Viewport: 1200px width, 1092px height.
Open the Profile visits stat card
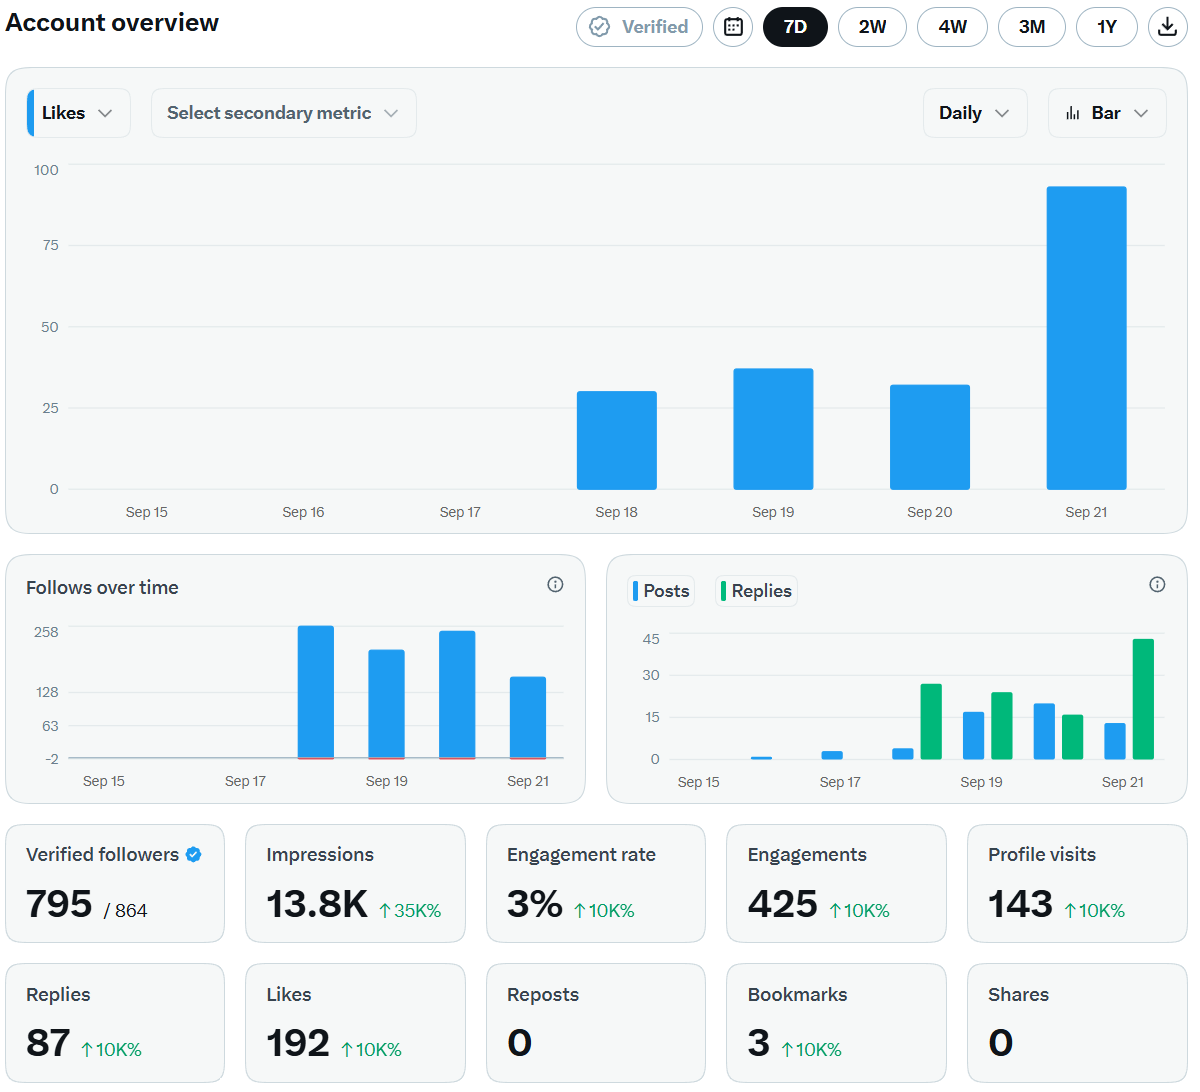point(1077,883)
